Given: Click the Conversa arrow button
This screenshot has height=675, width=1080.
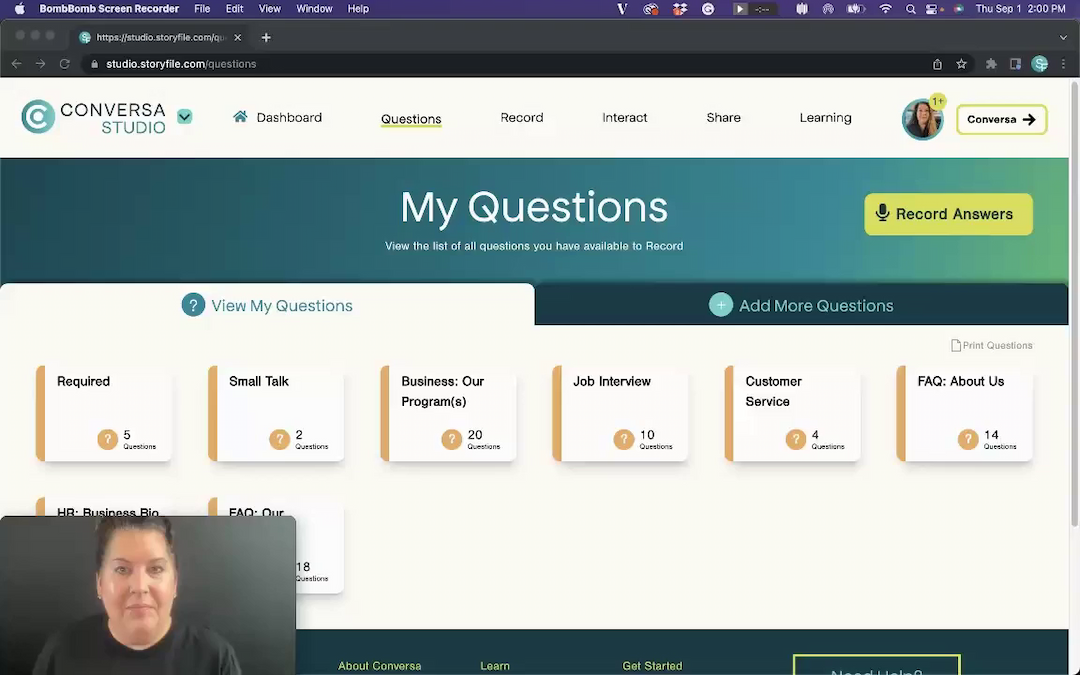Looking at the screenshot, I should coord(1001,119).
